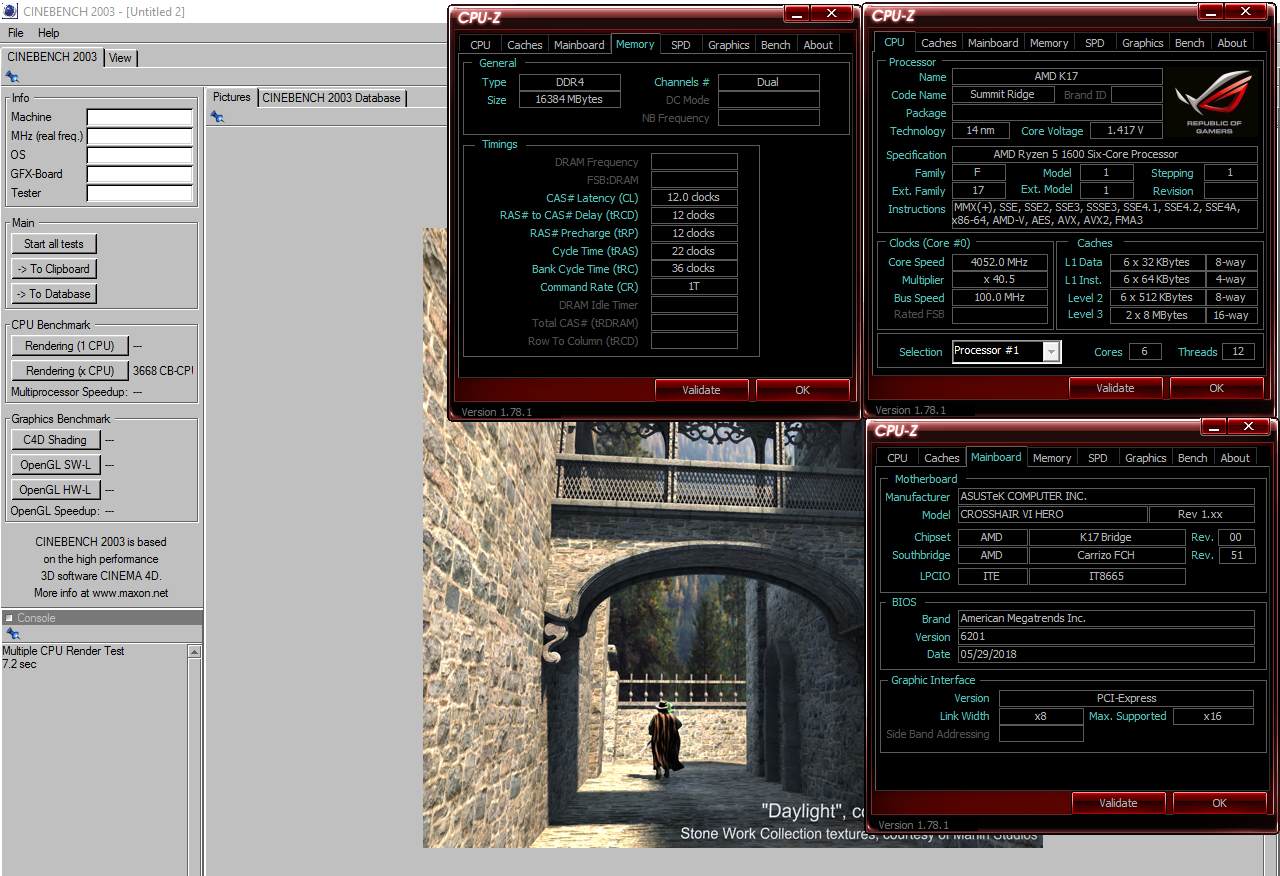Viewport: 1280px width, 876px height.
Task: Open CPU tab in CPU-Z Memory window
Action: pos(480,45)
